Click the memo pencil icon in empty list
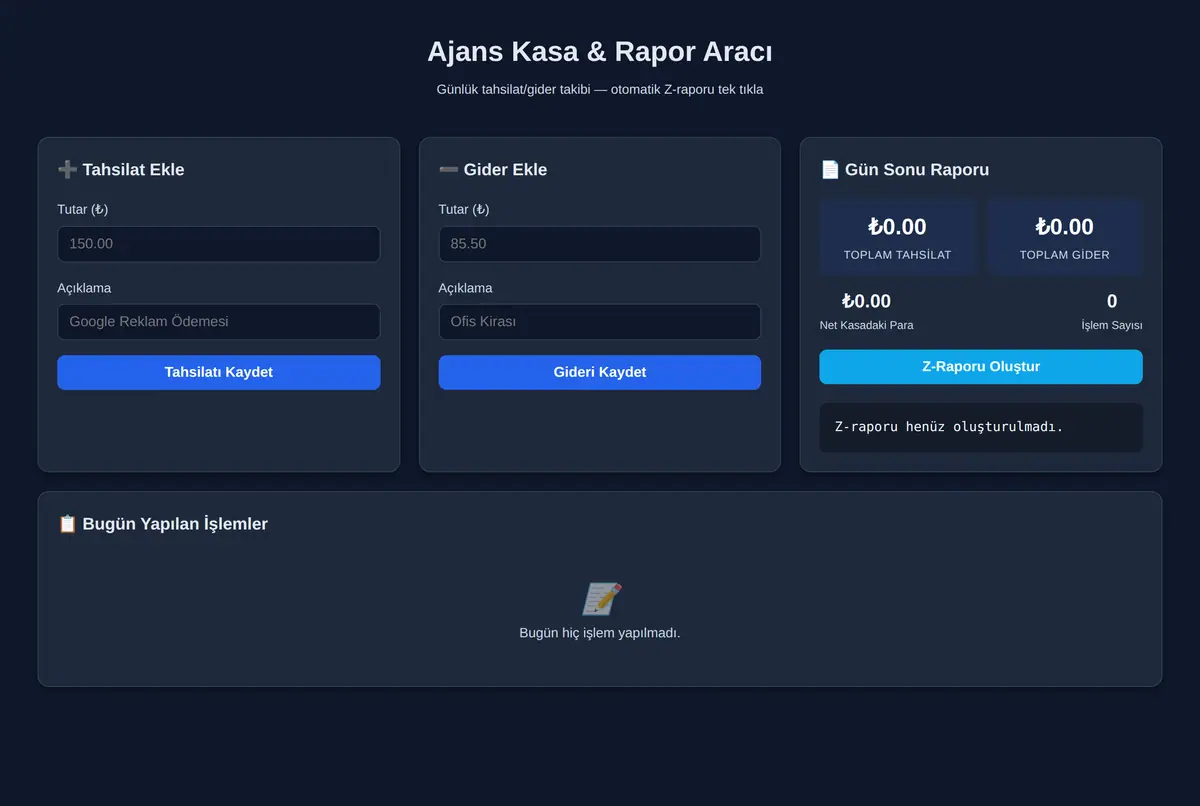 (x=601, y=599)
